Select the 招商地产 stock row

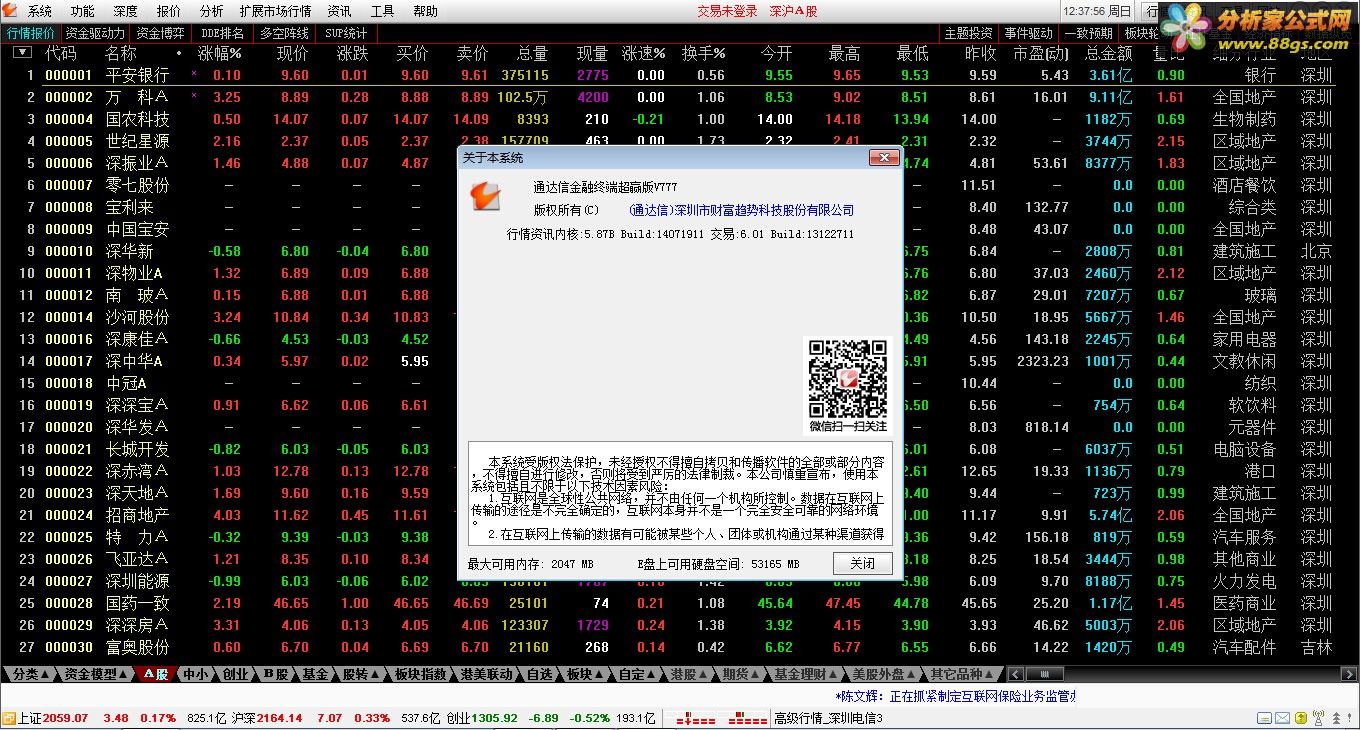click(680, 515)
